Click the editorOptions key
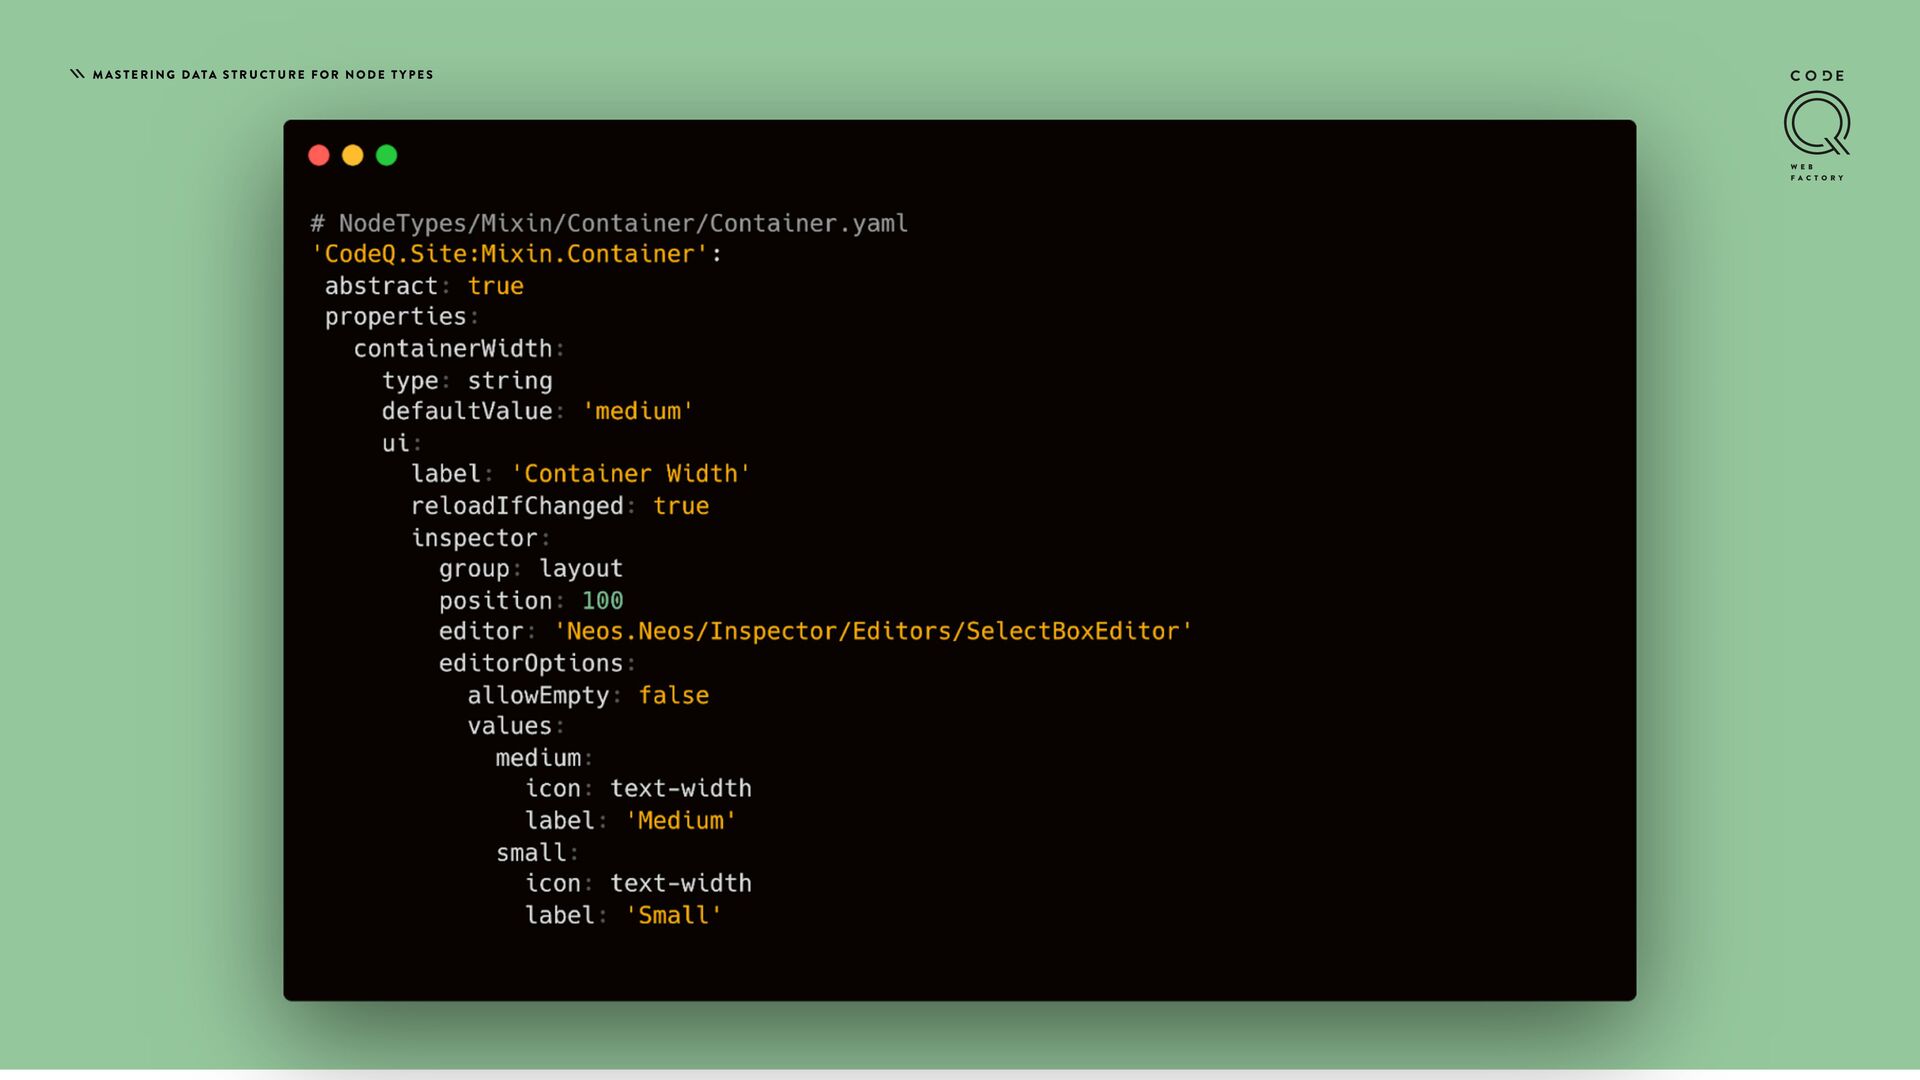This screenshot has width=1920, height=1080. tap(530, 664)
